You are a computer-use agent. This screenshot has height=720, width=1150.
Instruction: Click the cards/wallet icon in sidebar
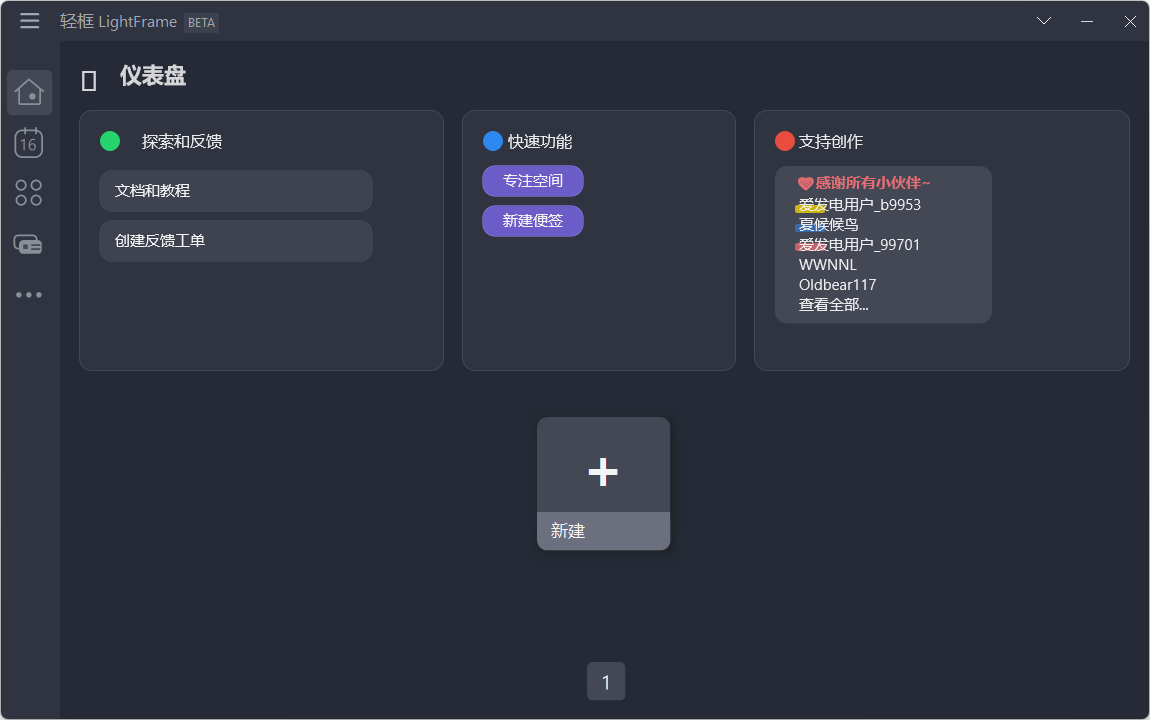tap(29, 243)
